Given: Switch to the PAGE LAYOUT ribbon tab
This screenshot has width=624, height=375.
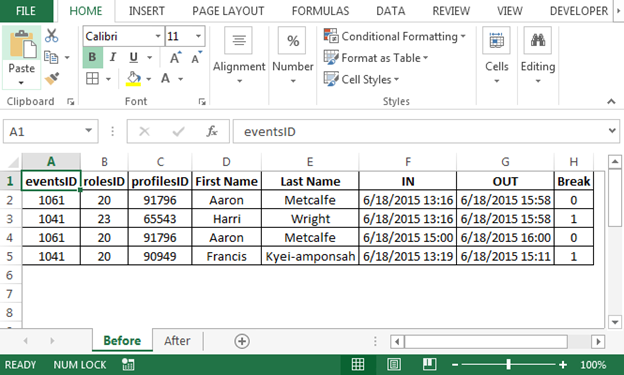Looking at the screenshot, I should point(228,11).
